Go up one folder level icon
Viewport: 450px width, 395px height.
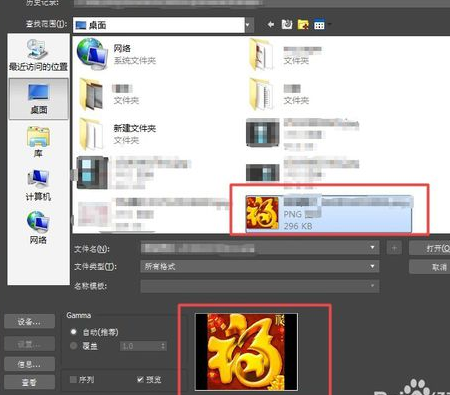point(287,24)
